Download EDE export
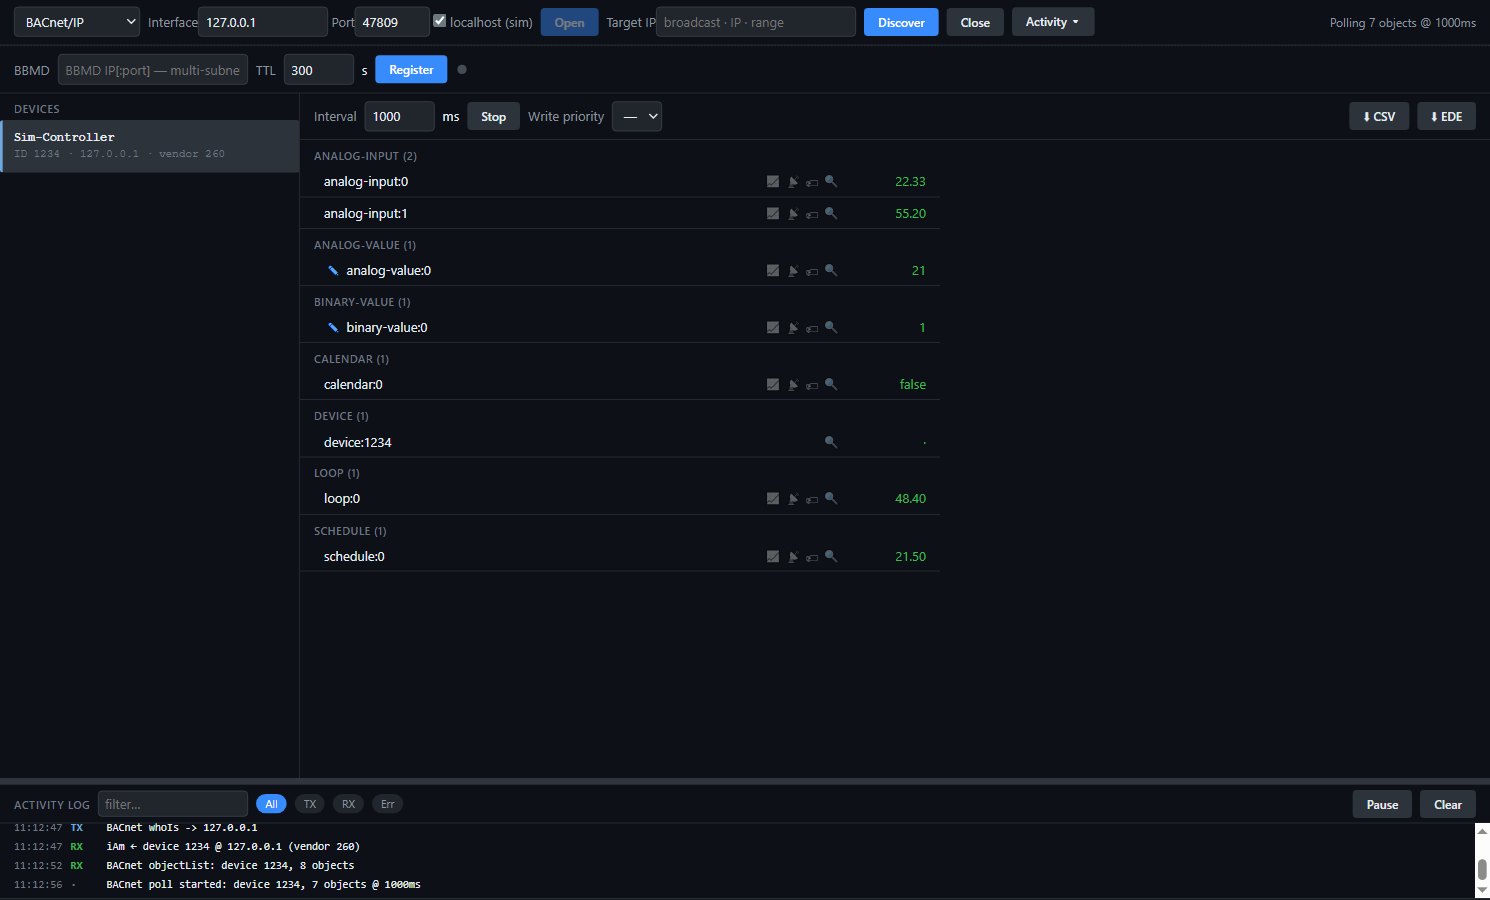 point(1446,117)
